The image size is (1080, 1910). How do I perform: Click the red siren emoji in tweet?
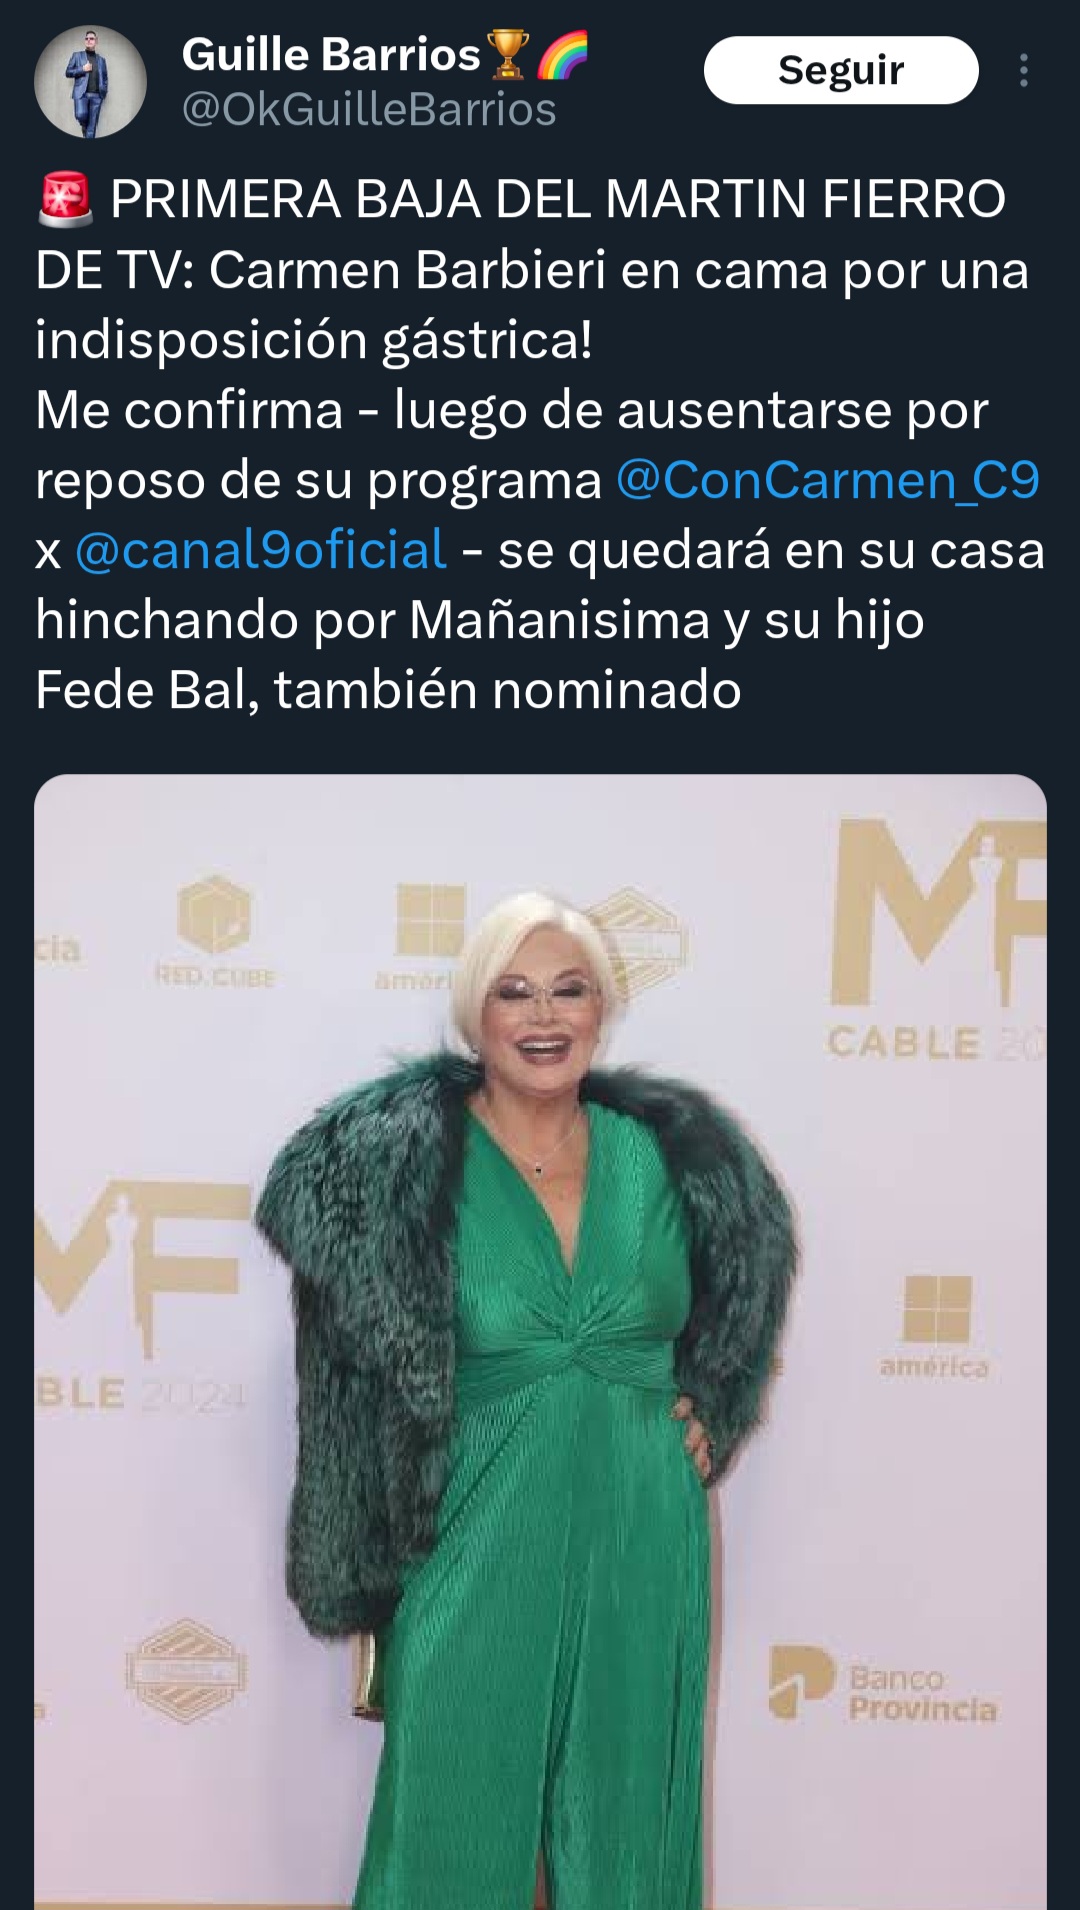(x=66, y=198)
